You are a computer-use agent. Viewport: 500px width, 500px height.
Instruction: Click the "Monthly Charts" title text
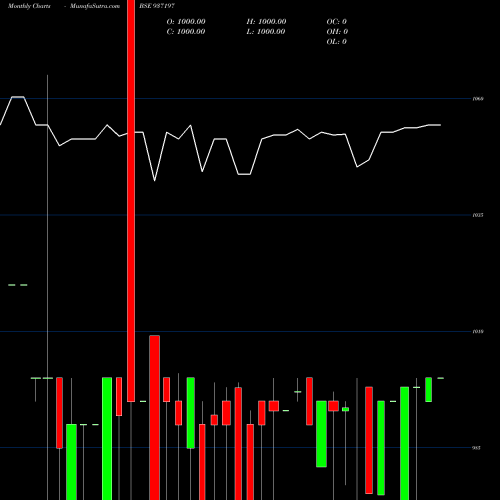click(x=29, y=6)
